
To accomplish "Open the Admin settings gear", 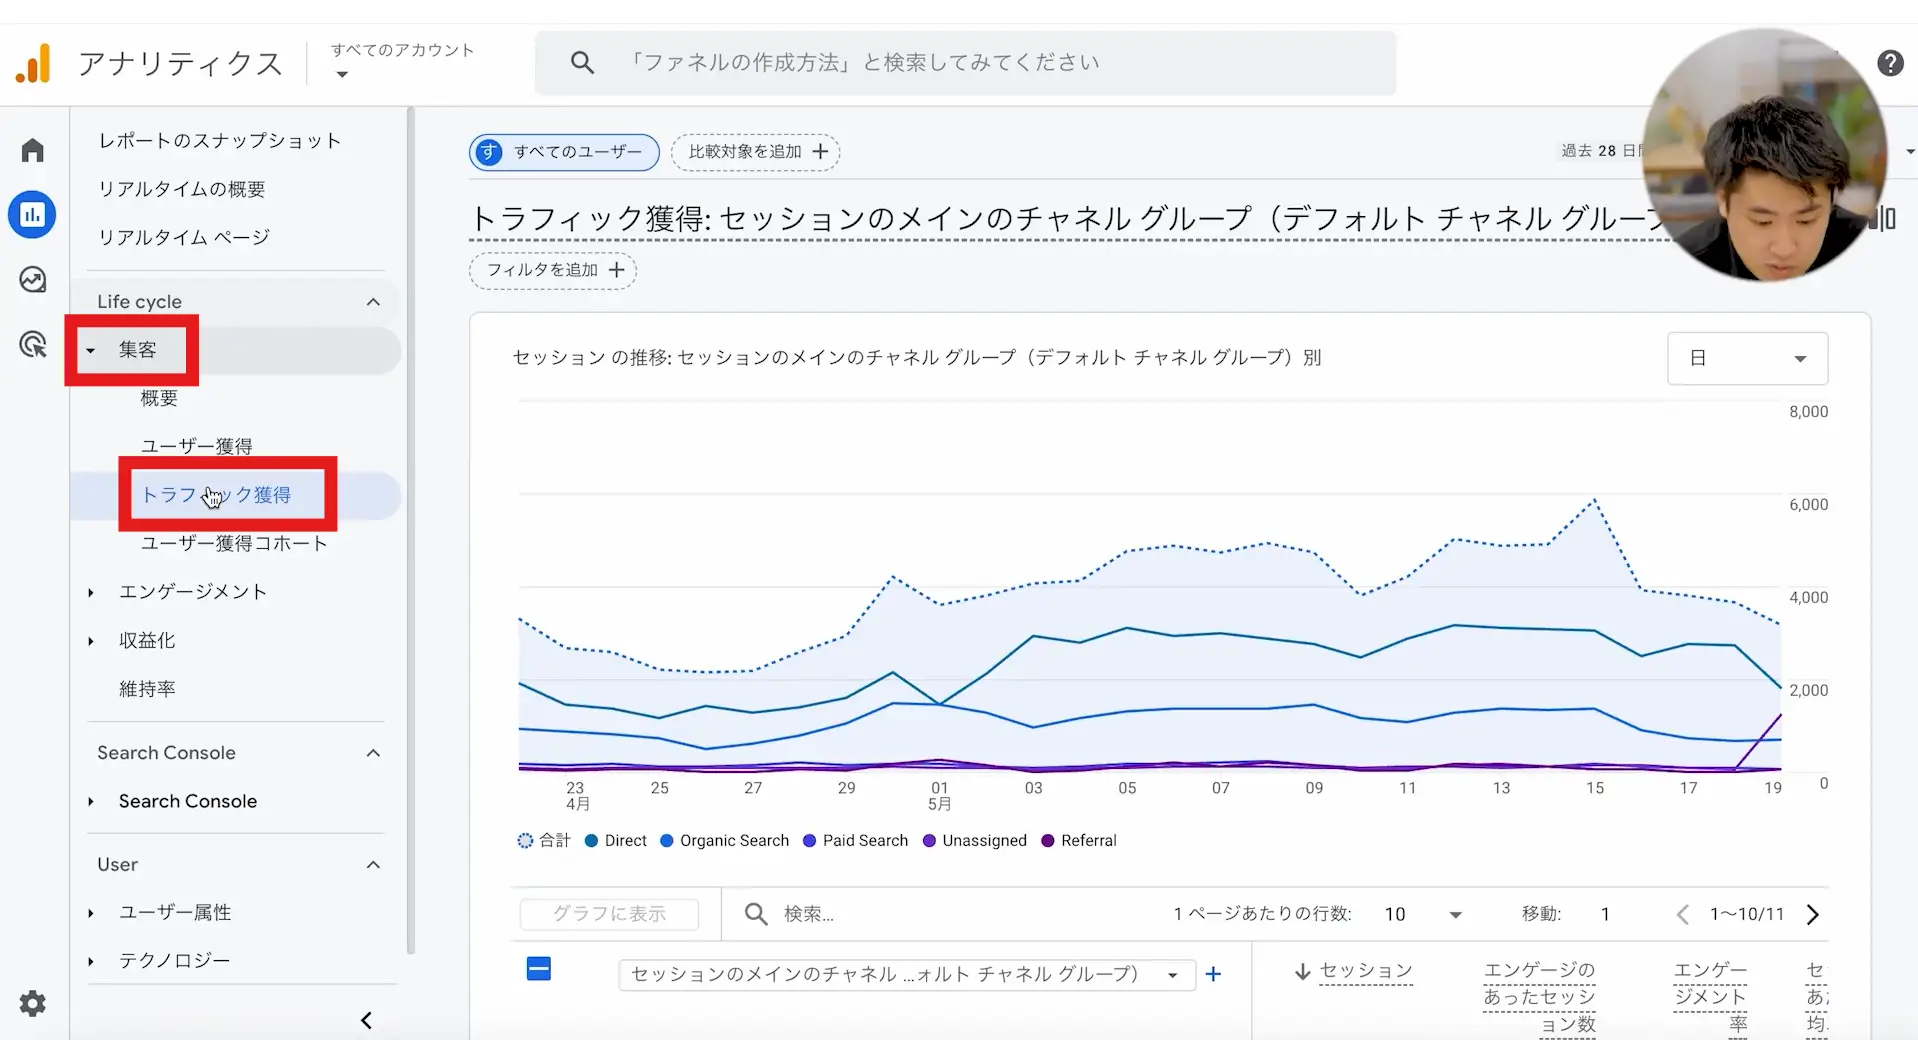I will [33, 1003].
